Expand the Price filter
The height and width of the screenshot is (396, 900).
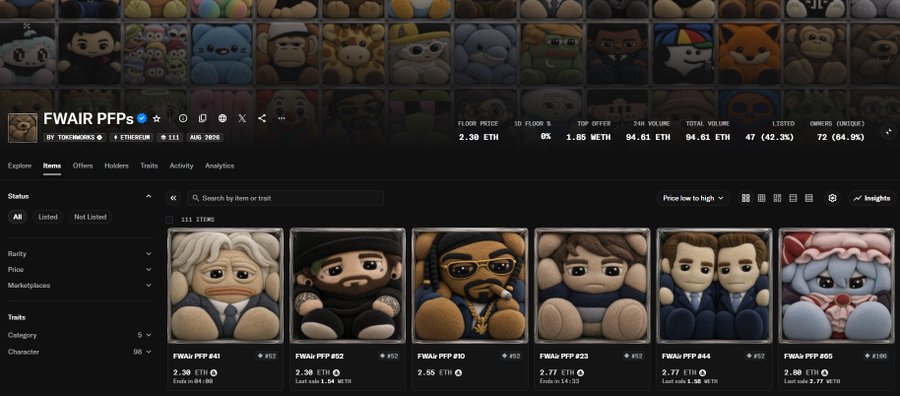[80, 269]
